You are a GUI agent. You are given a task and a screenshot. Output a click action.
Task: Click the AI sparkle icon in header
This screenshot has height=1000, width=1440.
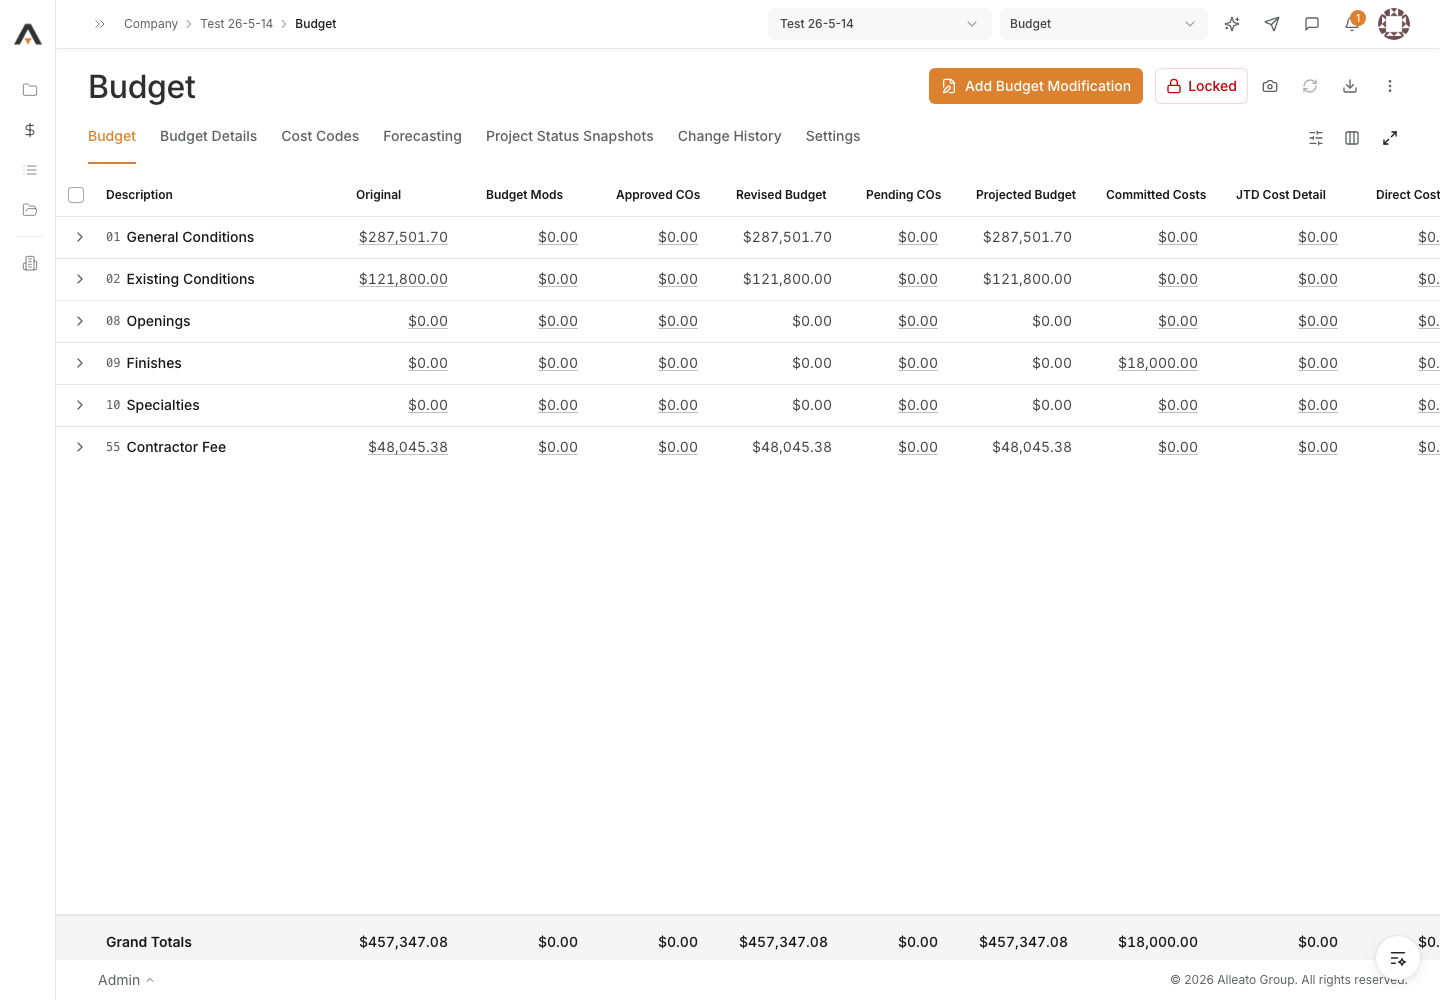pyautogui.click(x=1232, y=24)
